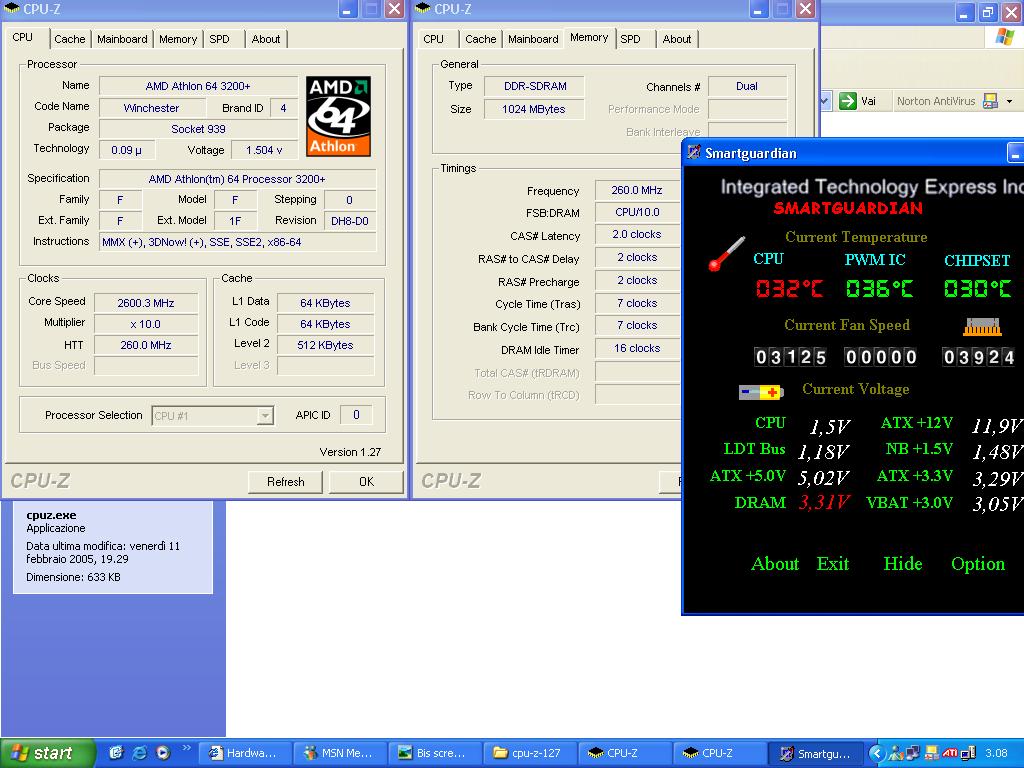Click the Revision value 'DH8-D0'
The width and height of the screenshot is (1024, 768).
(x=349, y=221)
